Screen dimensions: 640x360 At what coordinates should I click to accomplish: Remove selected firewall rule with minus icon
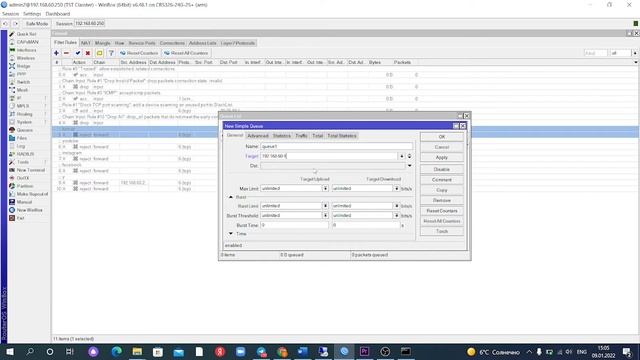66,53
